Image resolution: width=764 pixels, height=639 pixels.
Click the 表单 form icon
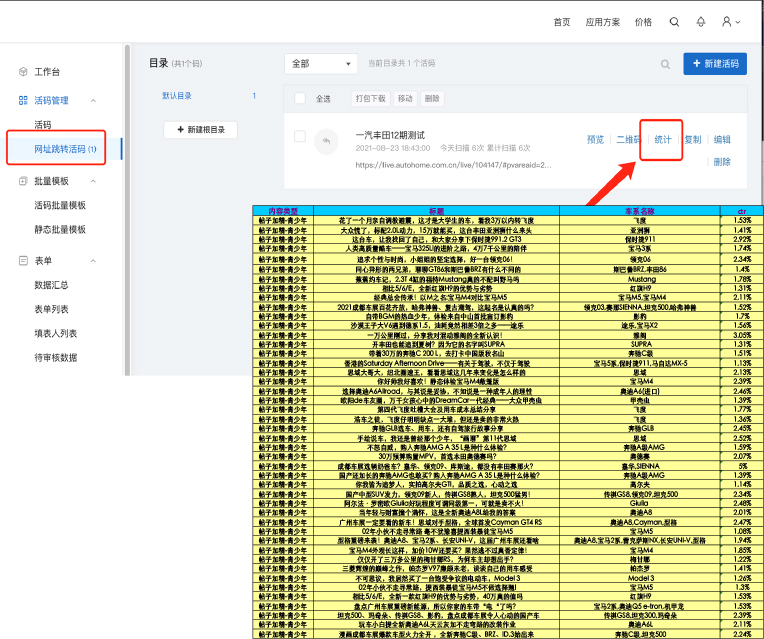(x=23, y=261)
